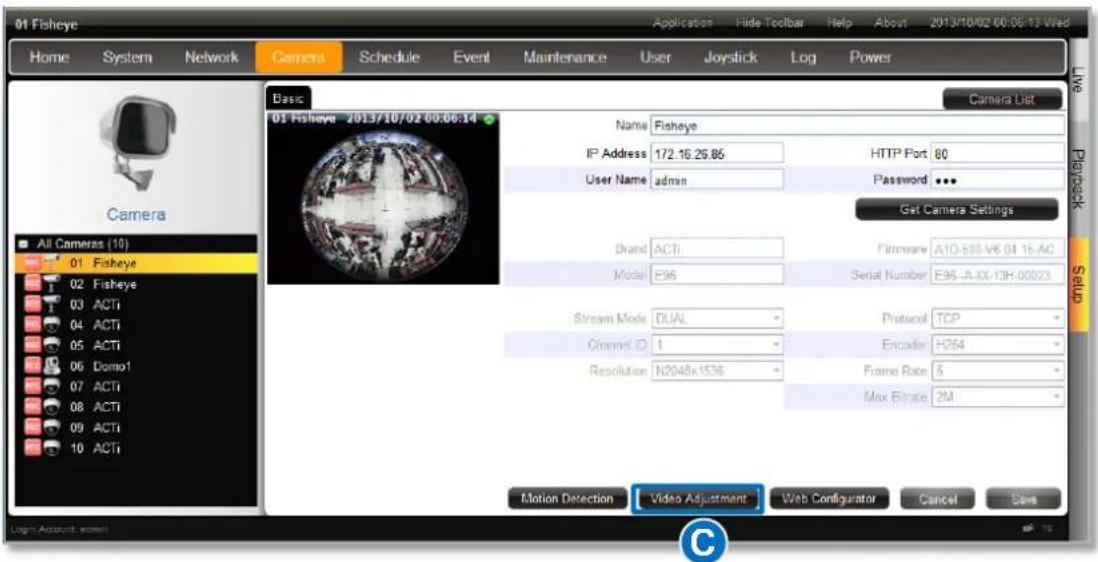Viewport: 1098px width, 562px height.
Task: Open the Protocol dropdown
Action: pyautogui.click(x=997, y=318)
